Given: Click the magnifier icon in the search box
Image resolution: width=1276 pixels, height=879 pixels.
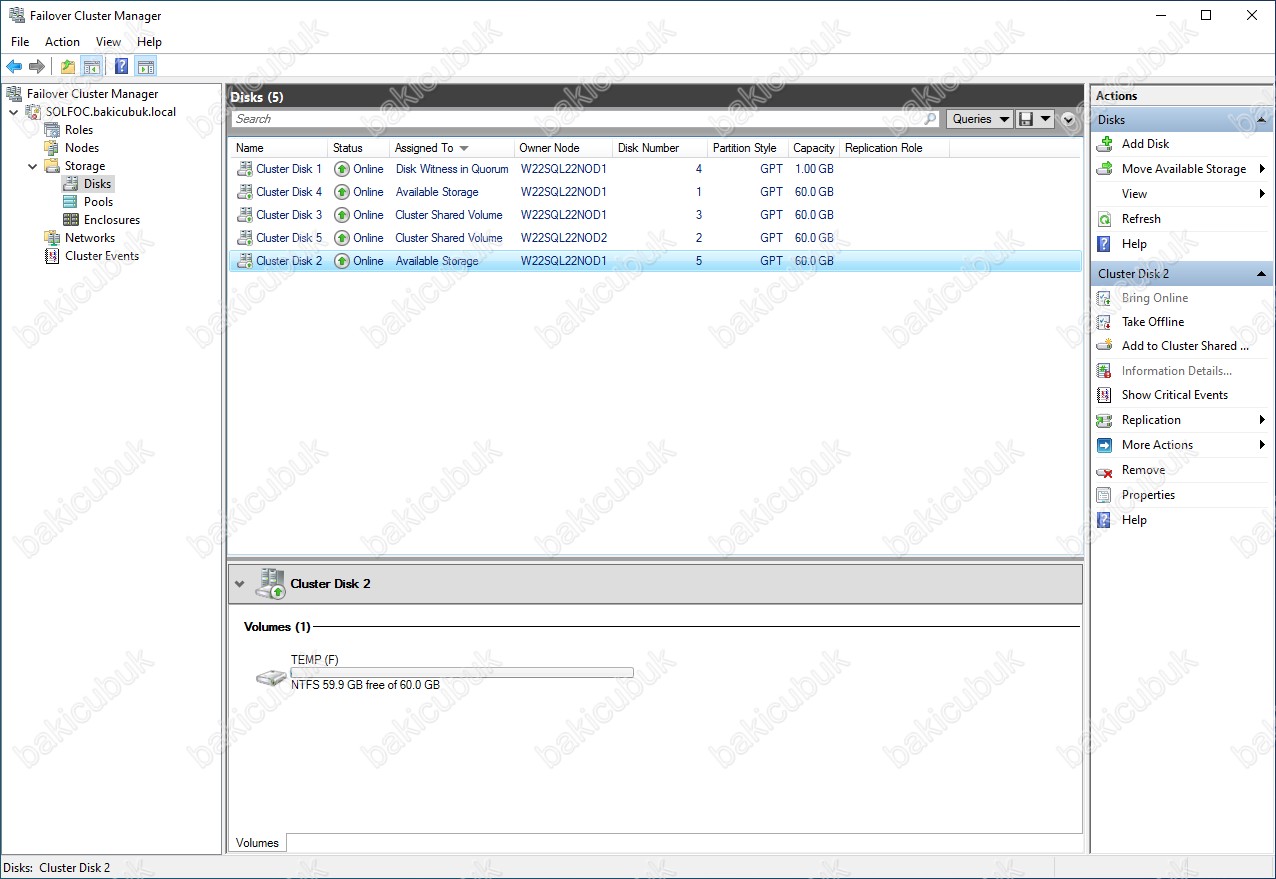Looking at the screenshot, I should (x=930, y=119).
